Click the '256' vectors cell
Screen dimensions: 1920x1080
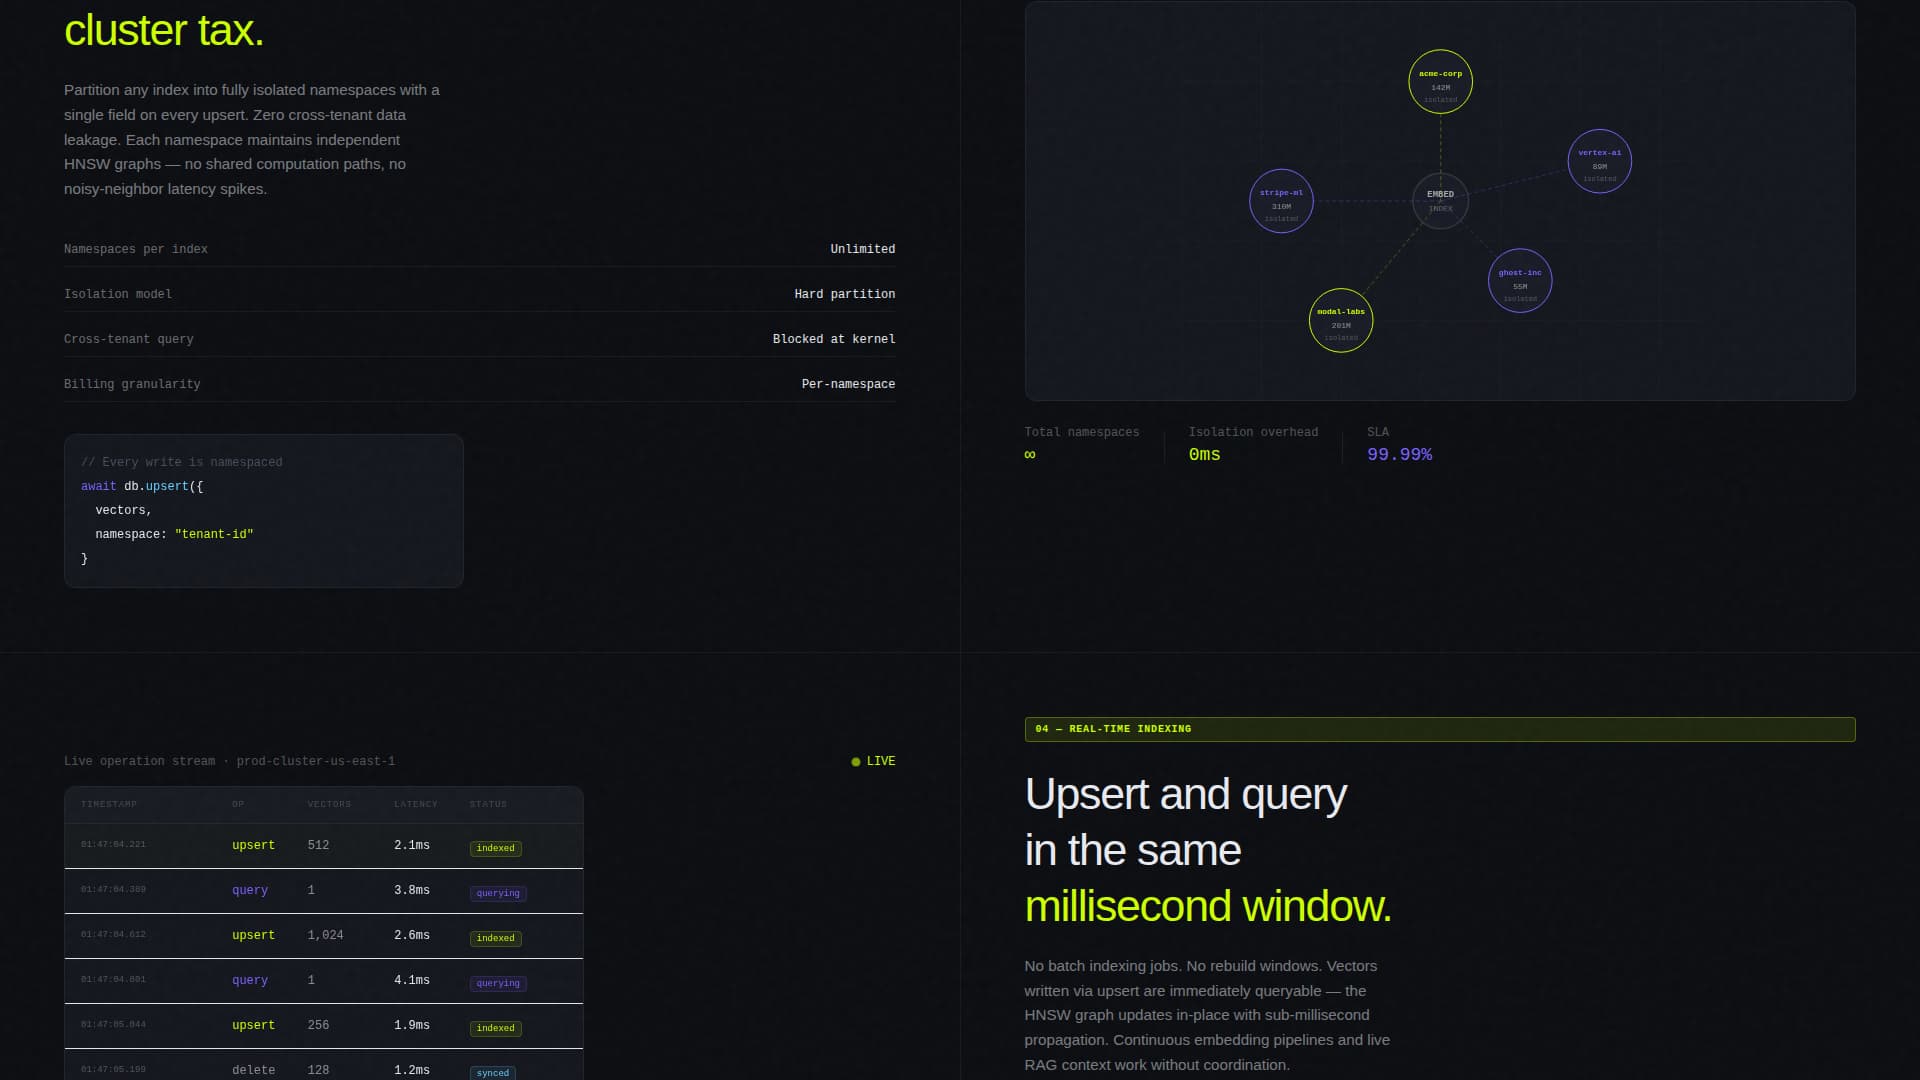318,1025
